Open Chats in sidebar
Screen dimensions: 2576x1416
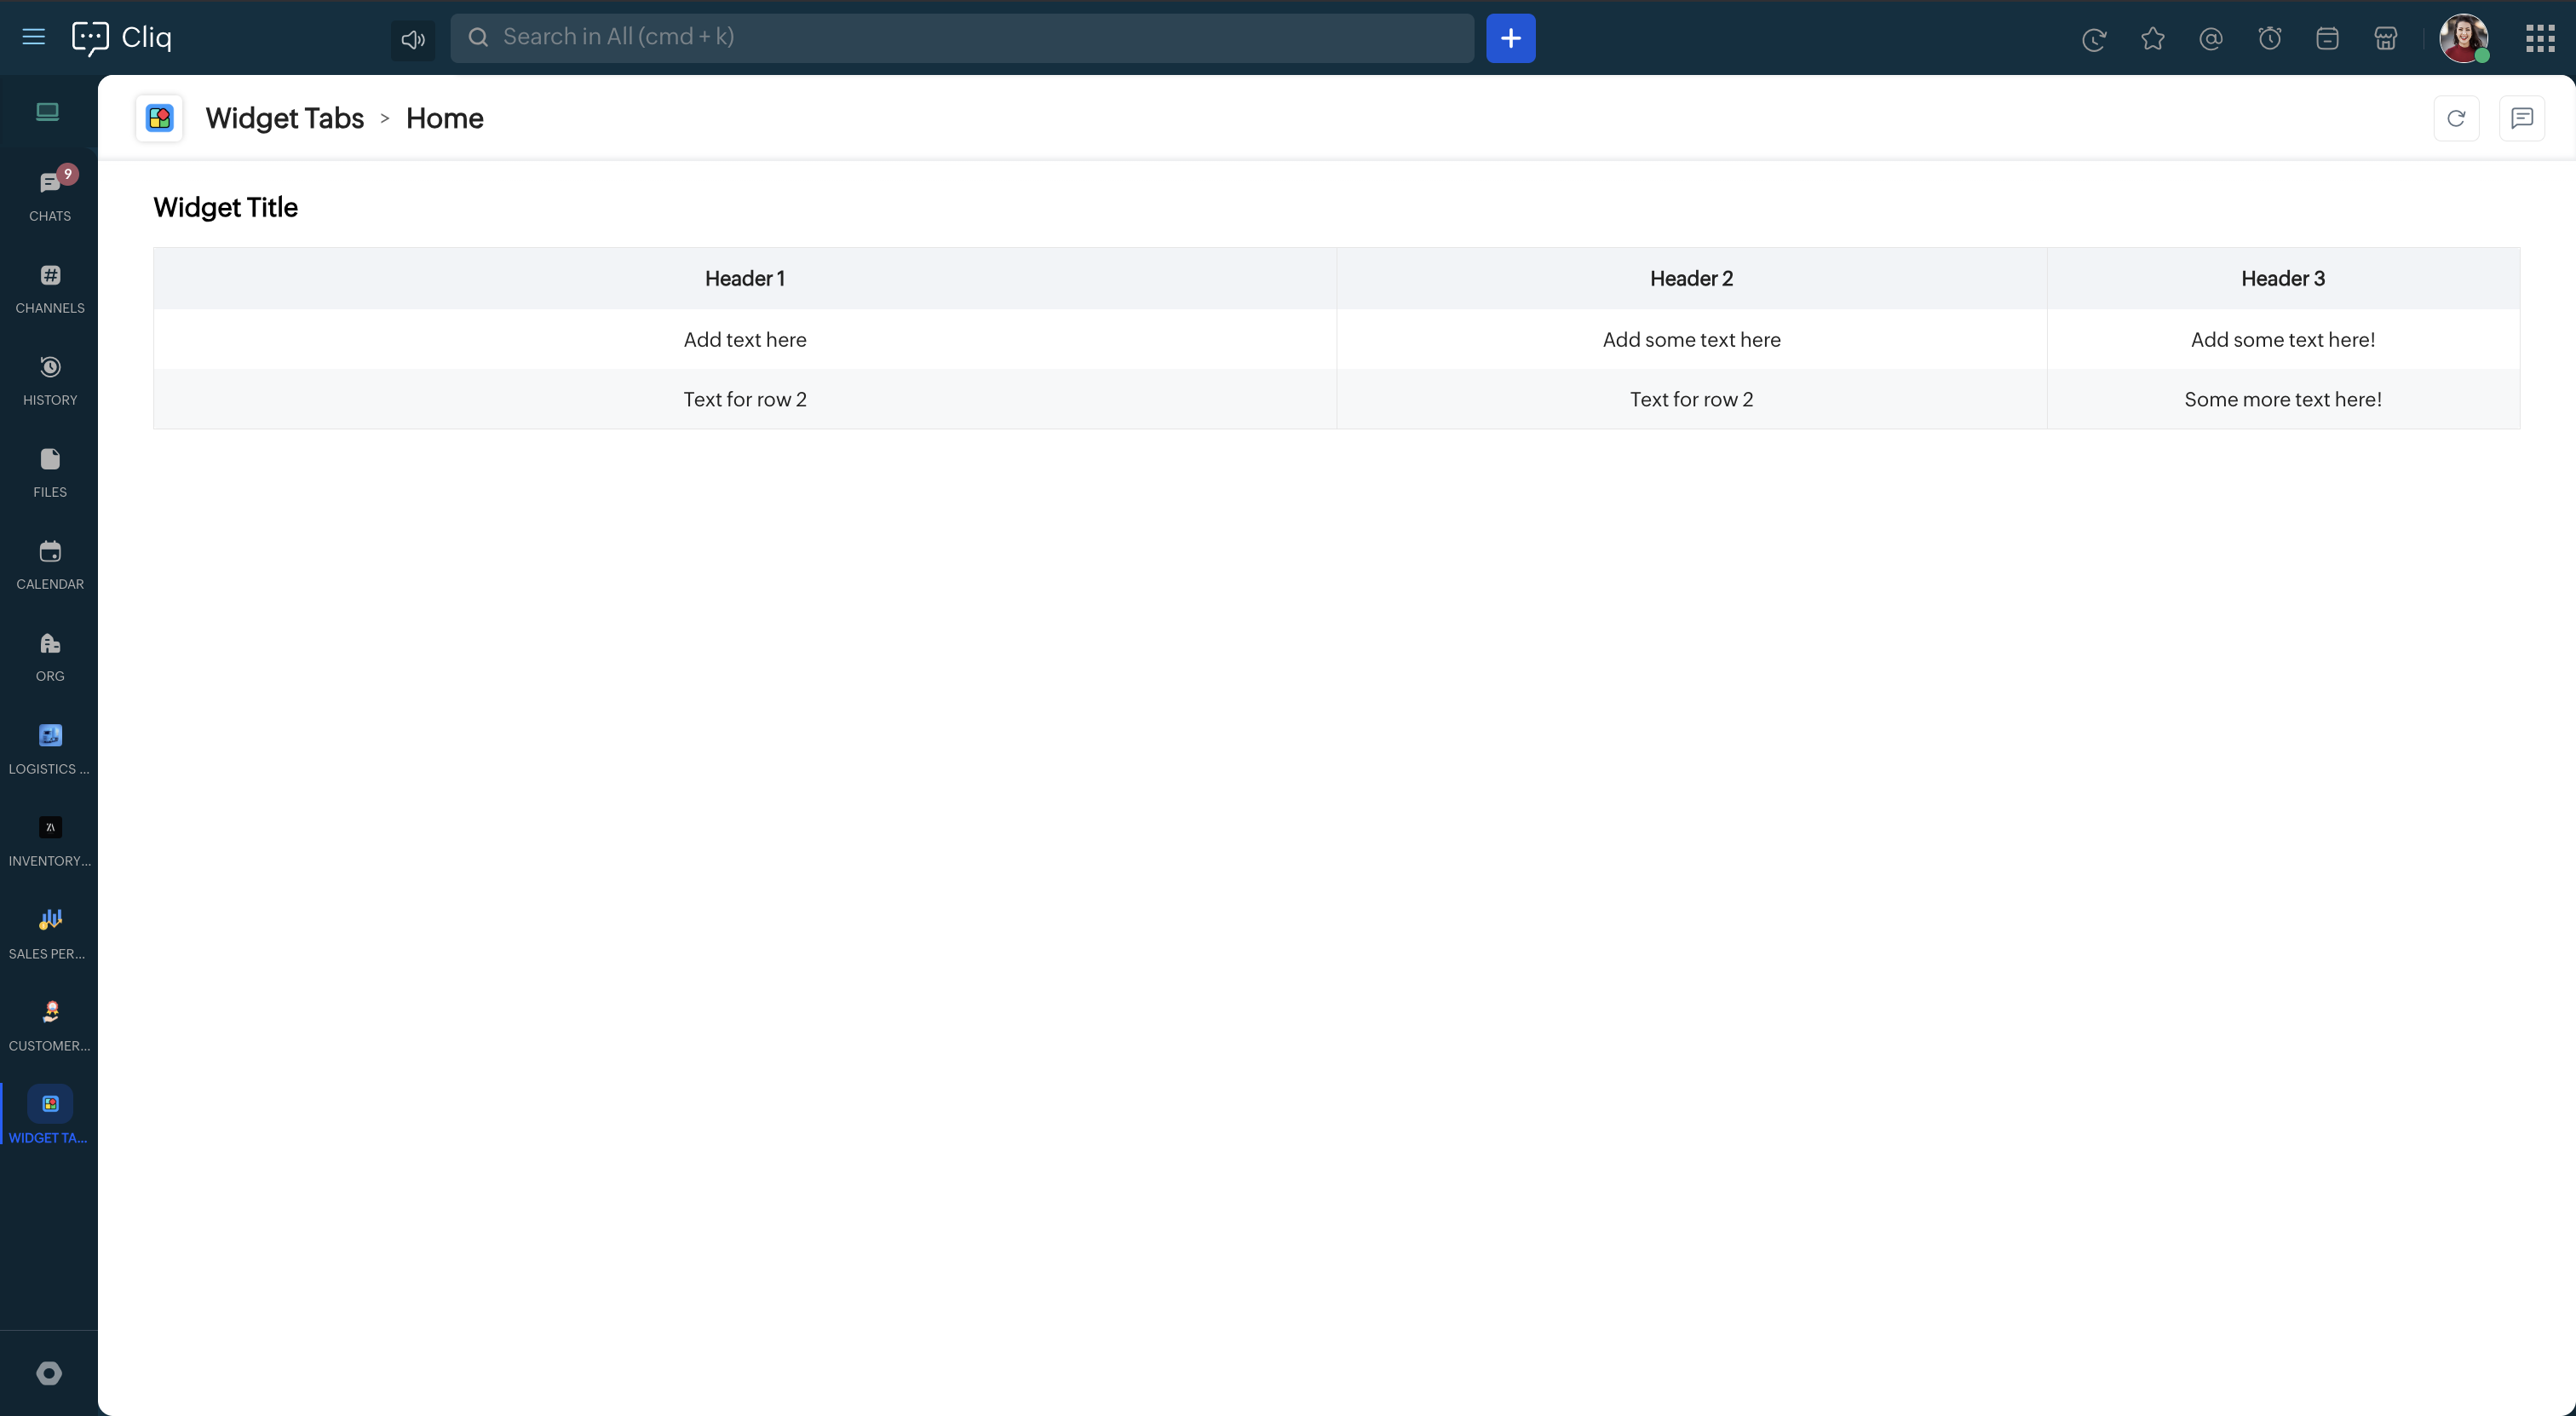(50, 194)
